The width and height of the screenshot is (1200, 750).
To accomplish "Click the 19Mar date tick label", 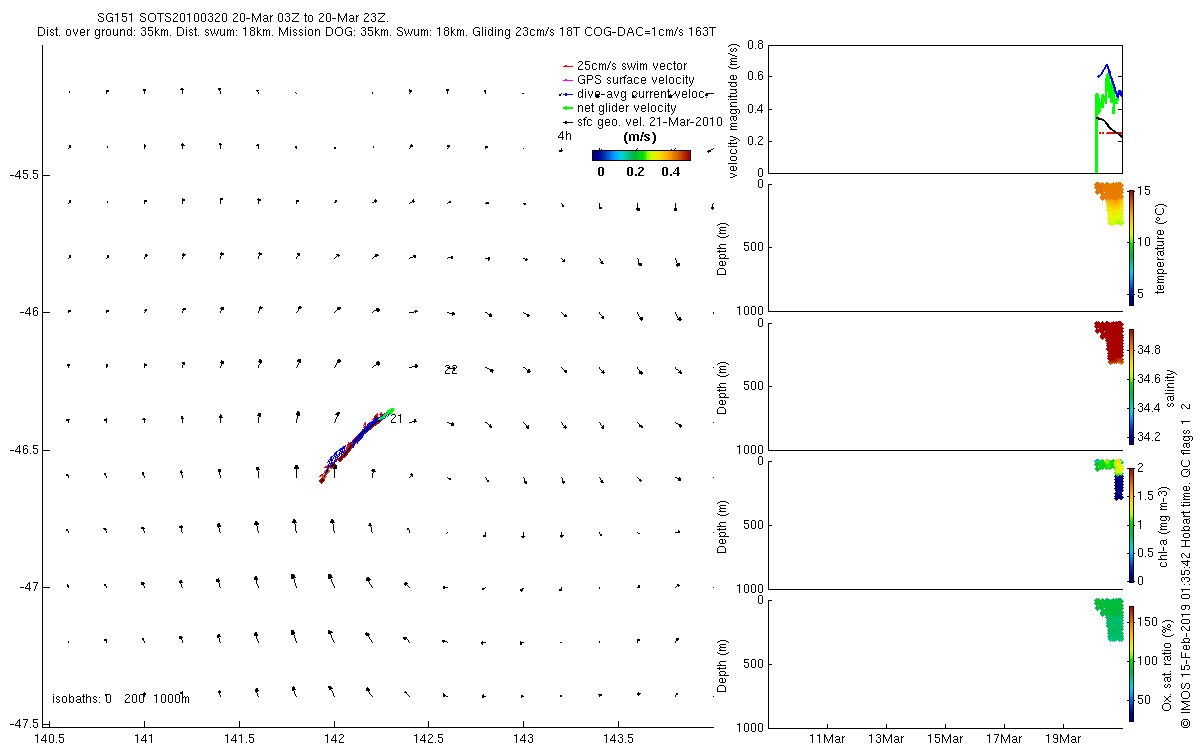I will tap(1062, 739).
